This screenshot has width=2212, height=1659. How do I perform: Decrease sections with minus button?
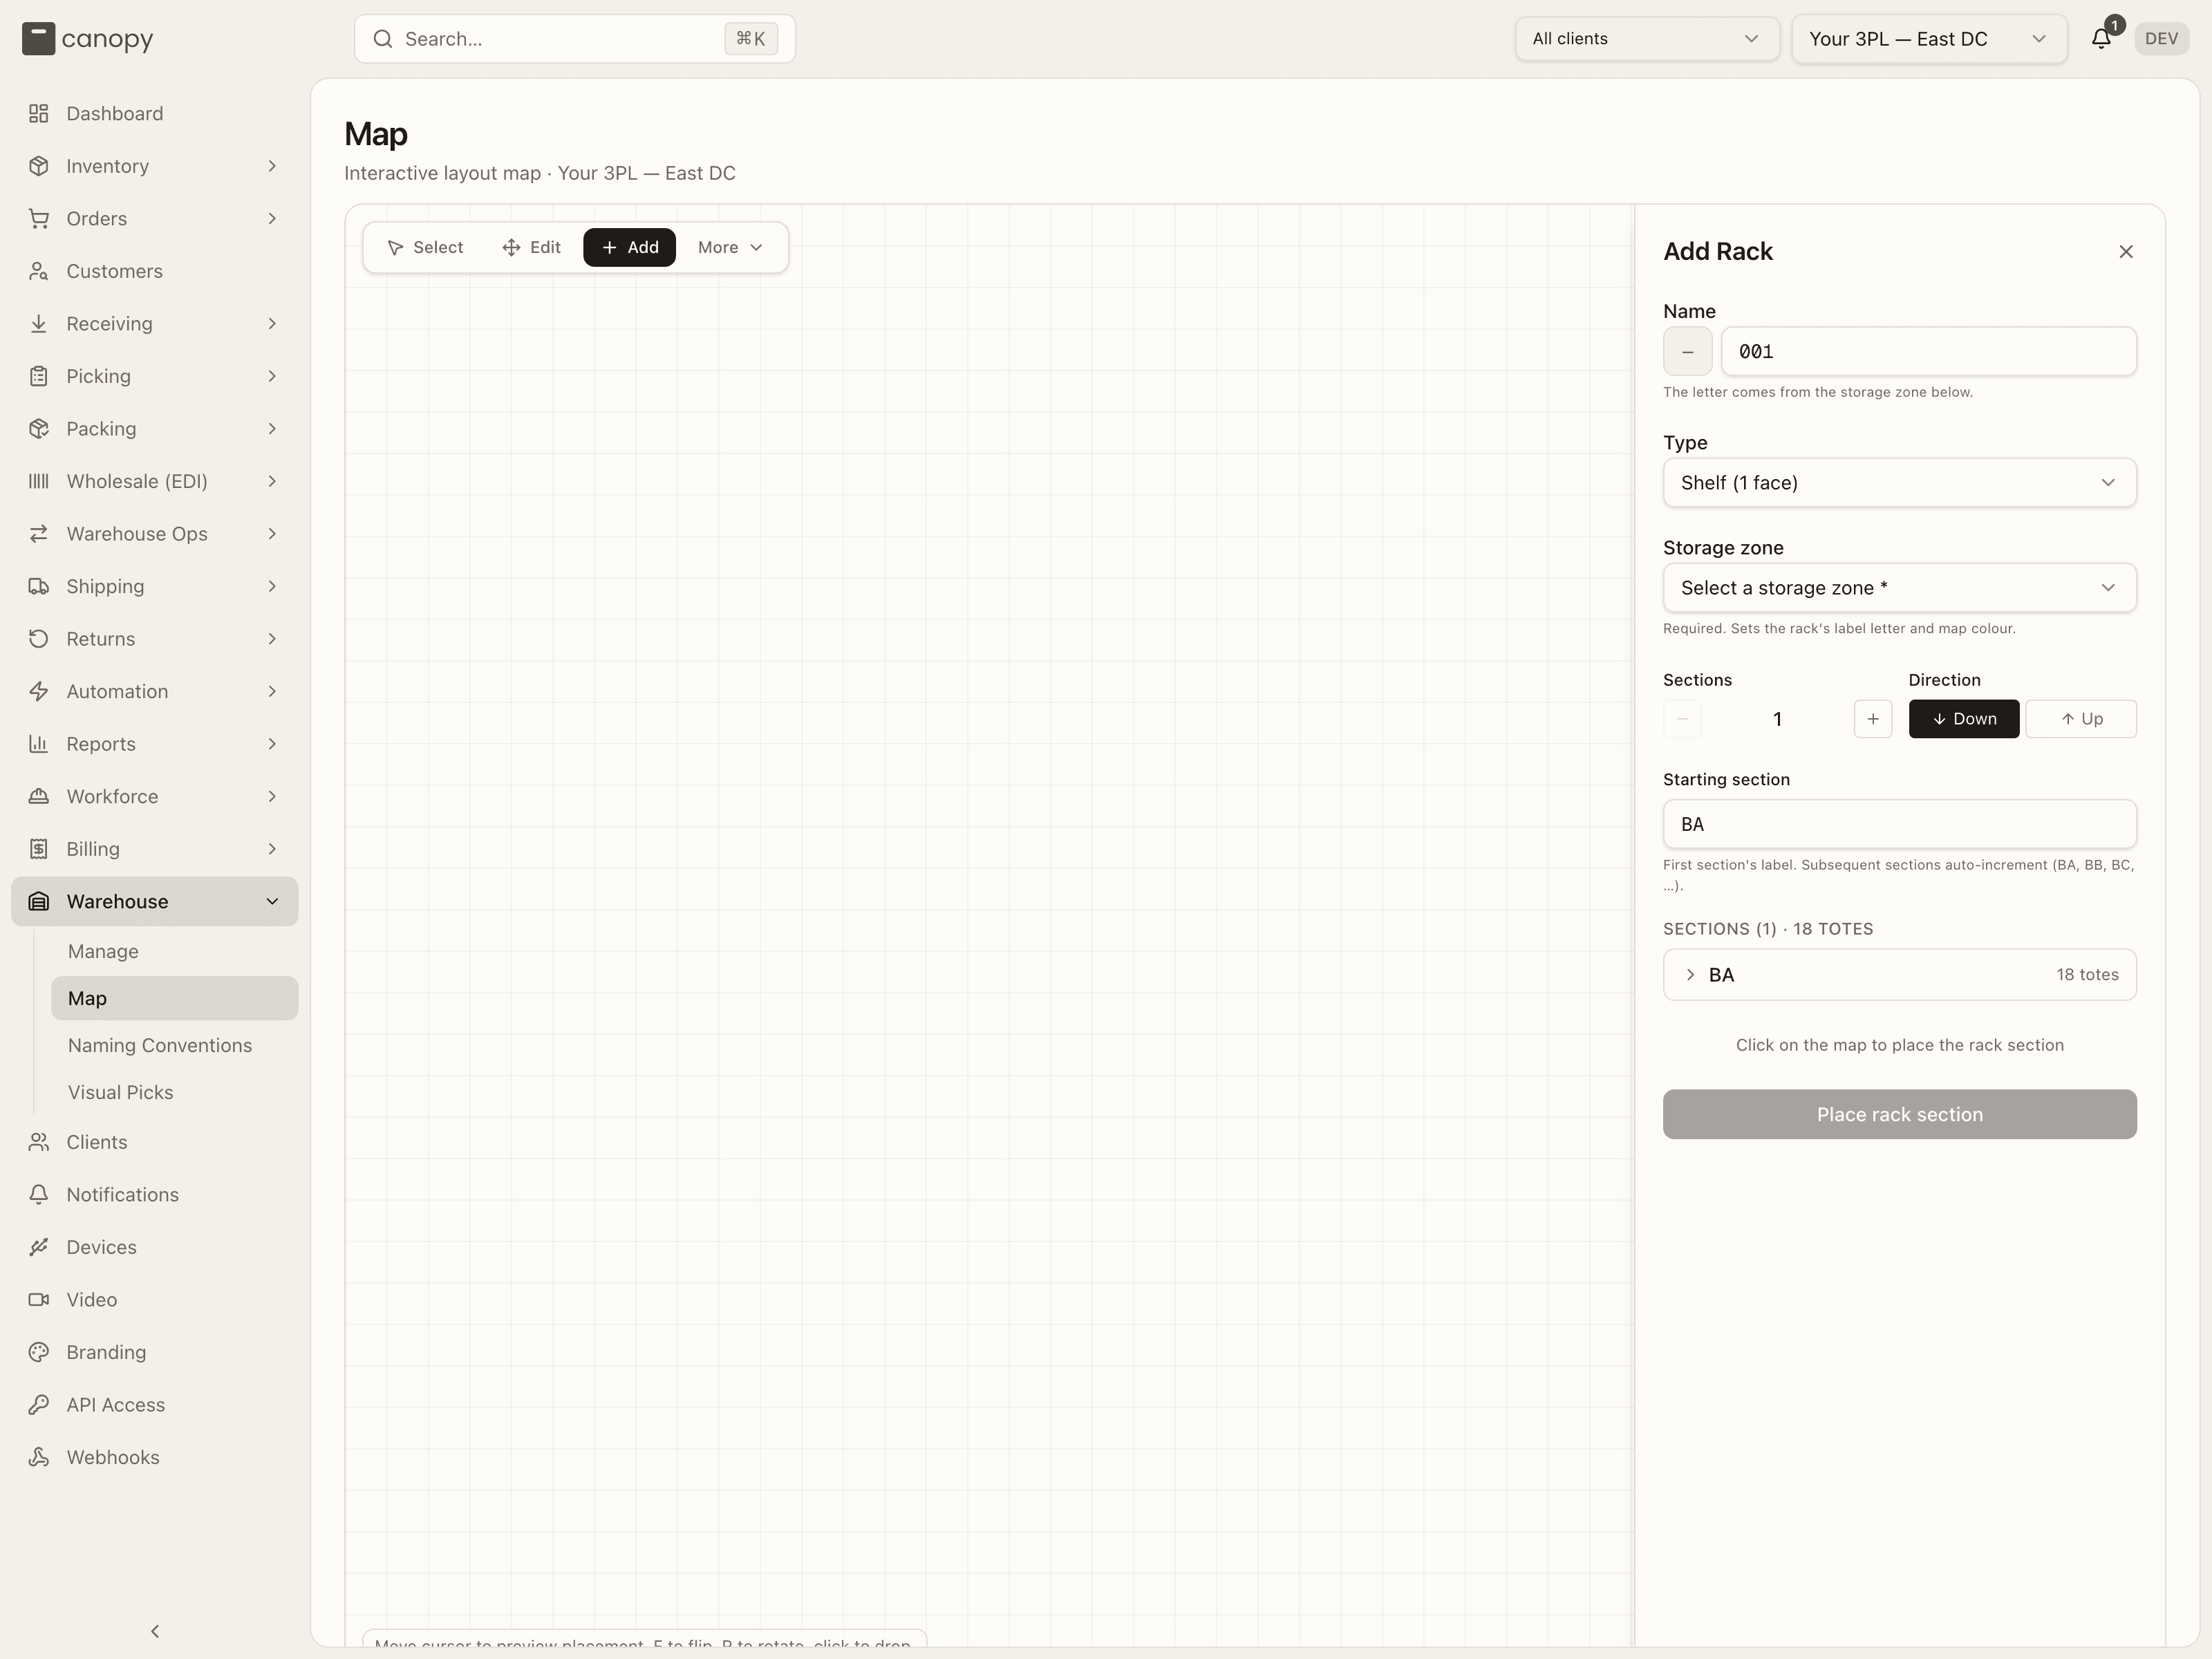tap(1682, 719)
